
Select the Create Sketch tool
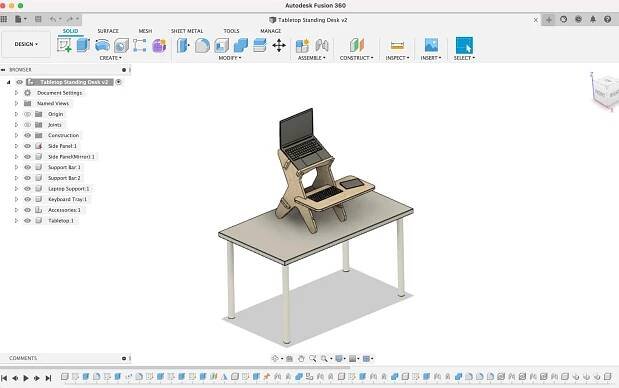64,45
